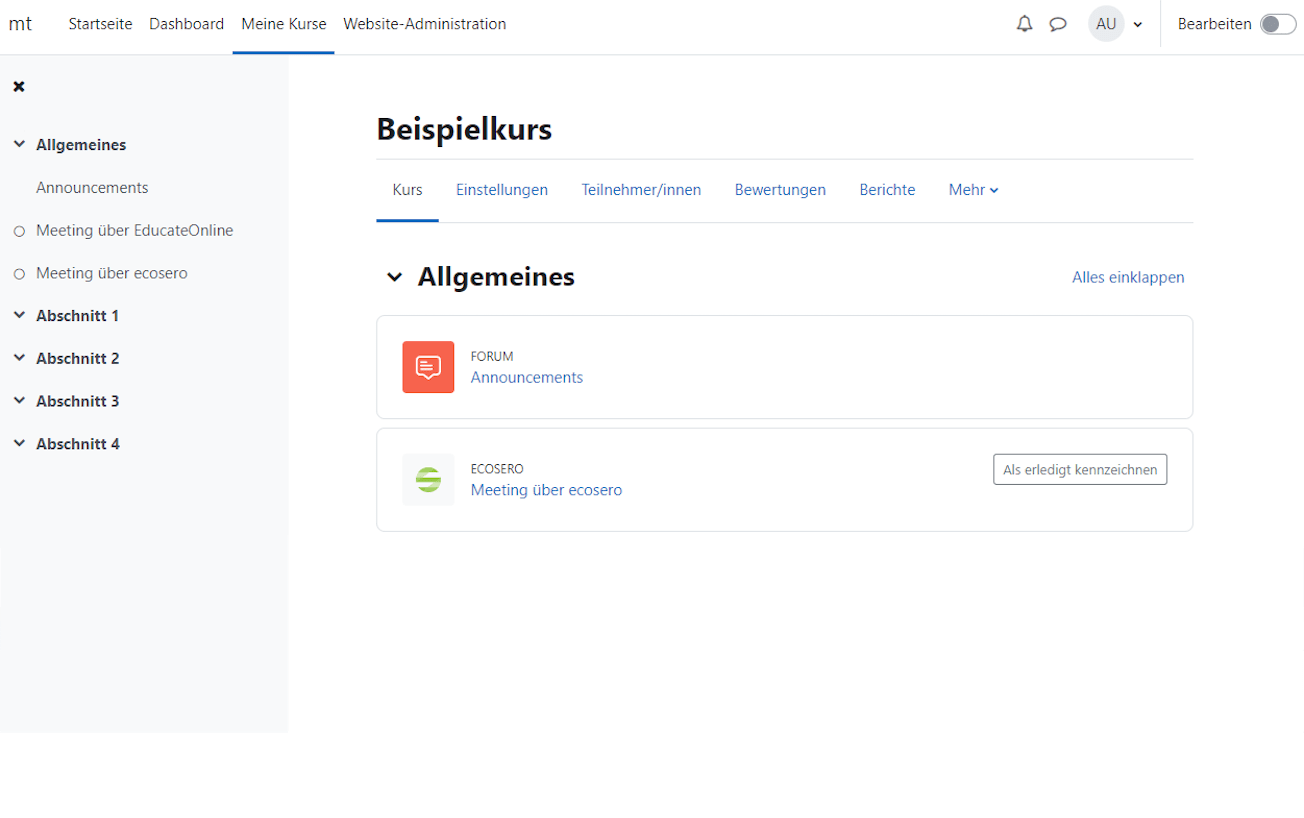Switch to the Einstellungen tab

pyautogui.click(x=502, y=190)
